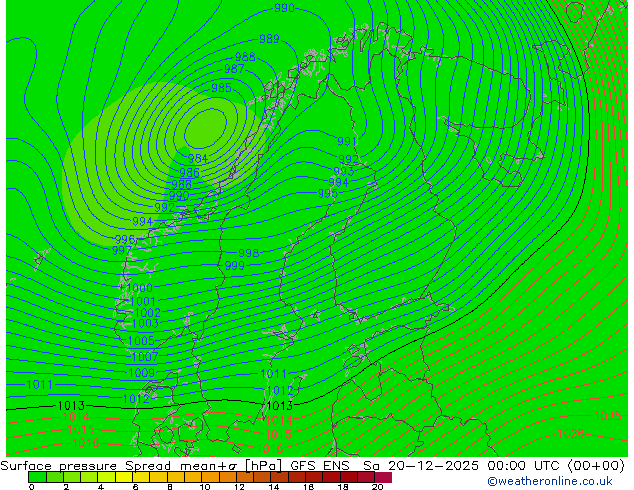The image size is (634, 490).
Task: Click the 1002 isobar label
Action: (148, 313)
